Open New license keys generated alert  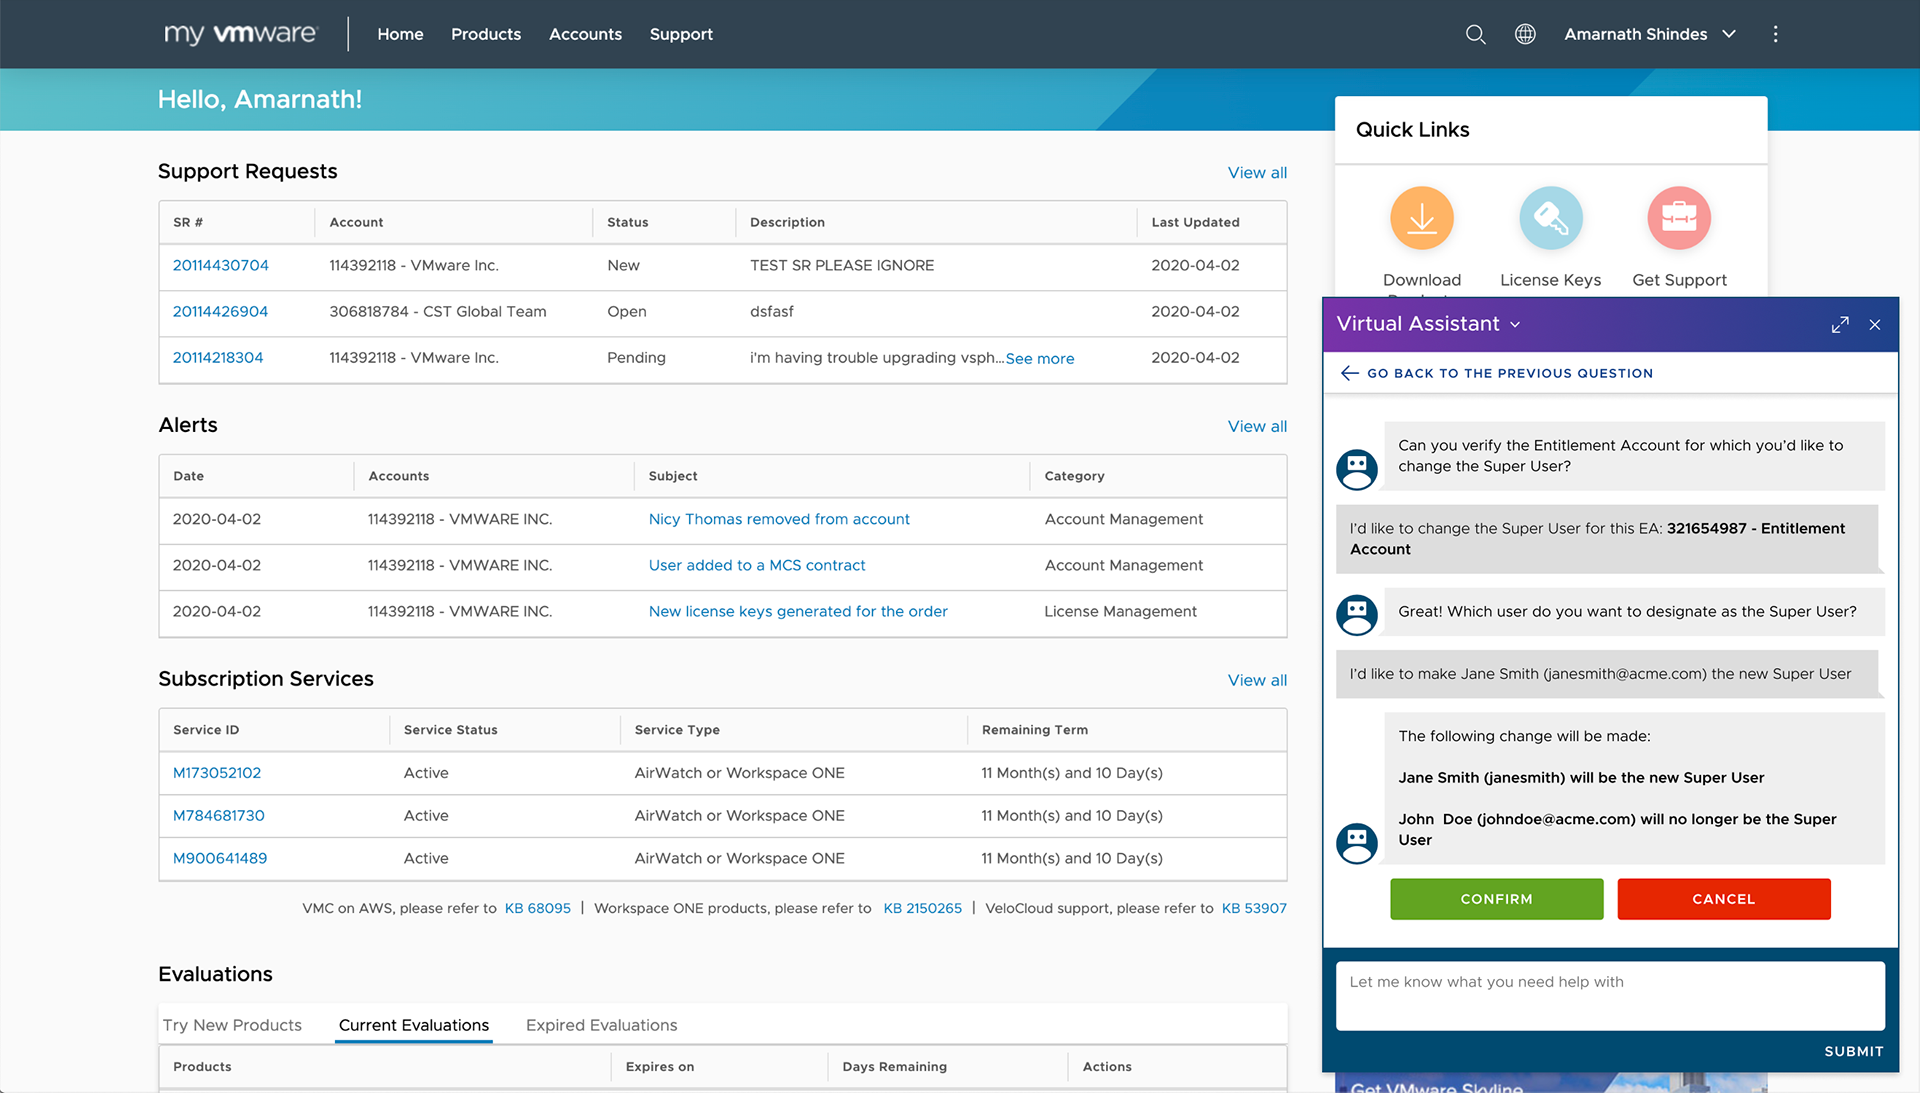tap(798, 611)
